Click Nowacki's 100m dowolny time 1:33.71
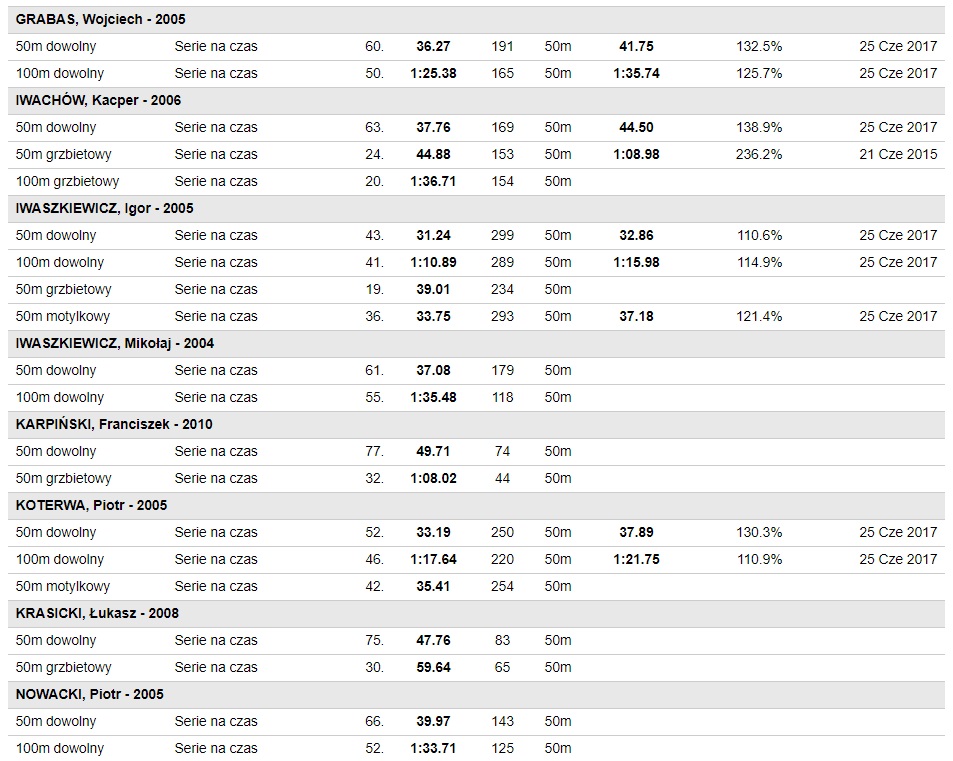953x761 pixels. tap(433, 748)
